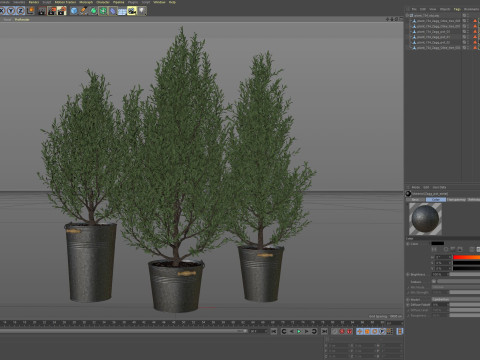Toggle point level animation recording icon
The image size is (480, 360).
tap(389, 331)
